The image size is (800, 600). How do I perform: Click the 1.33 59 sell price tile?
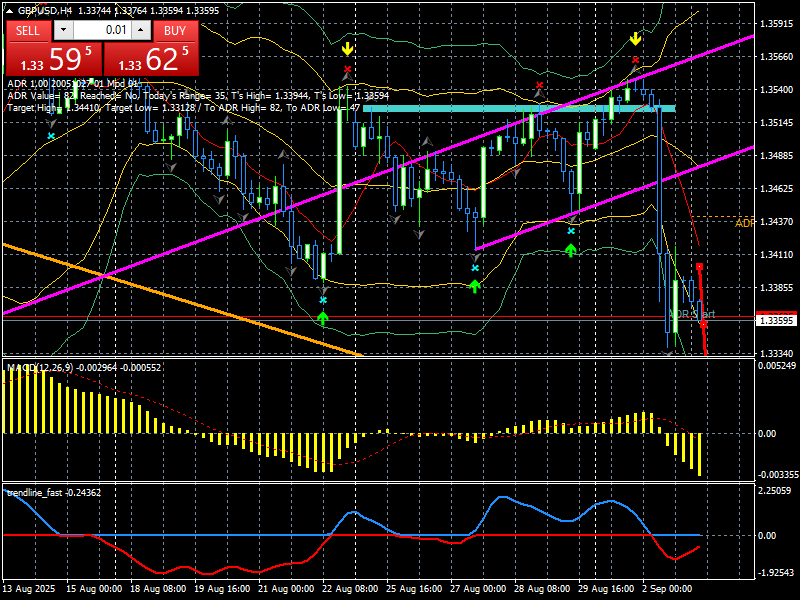[54, 59]
